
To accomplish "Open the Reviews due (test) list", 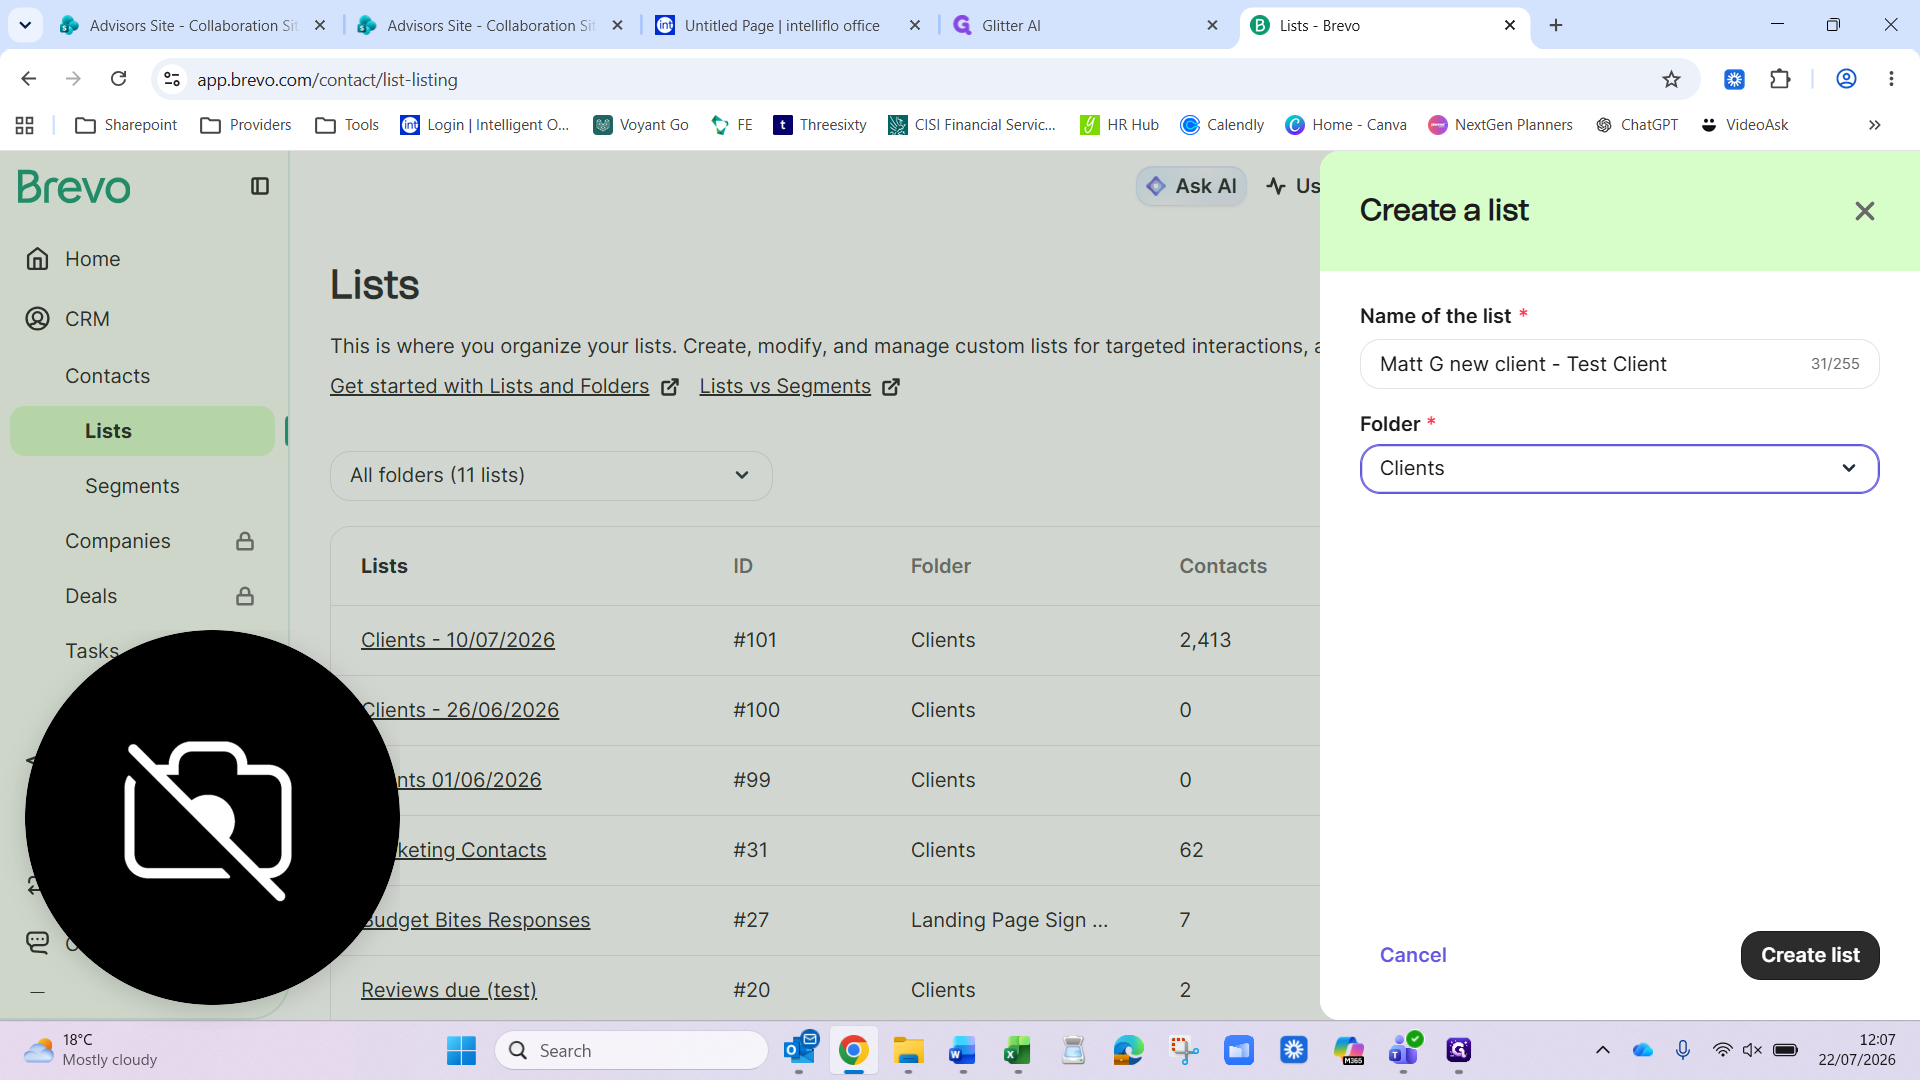I will pos(449,990).
